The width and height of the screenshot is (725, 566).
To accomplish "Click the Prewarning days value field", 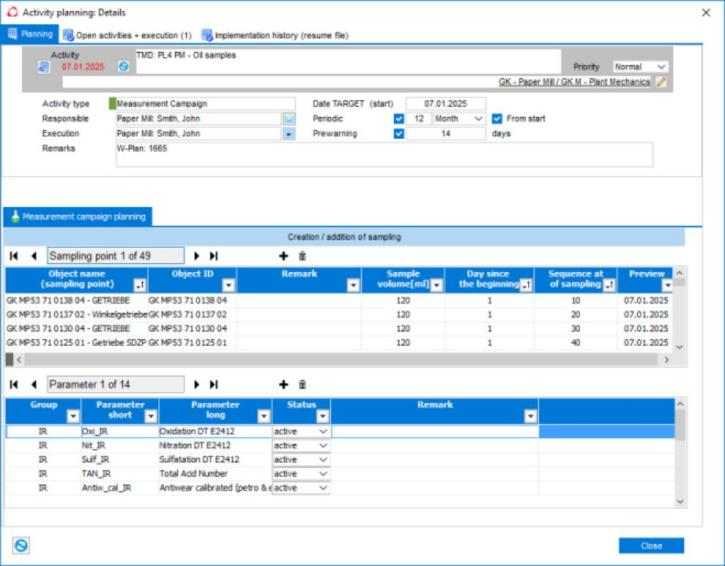I will pyautogui.click(x=446, y=134).
